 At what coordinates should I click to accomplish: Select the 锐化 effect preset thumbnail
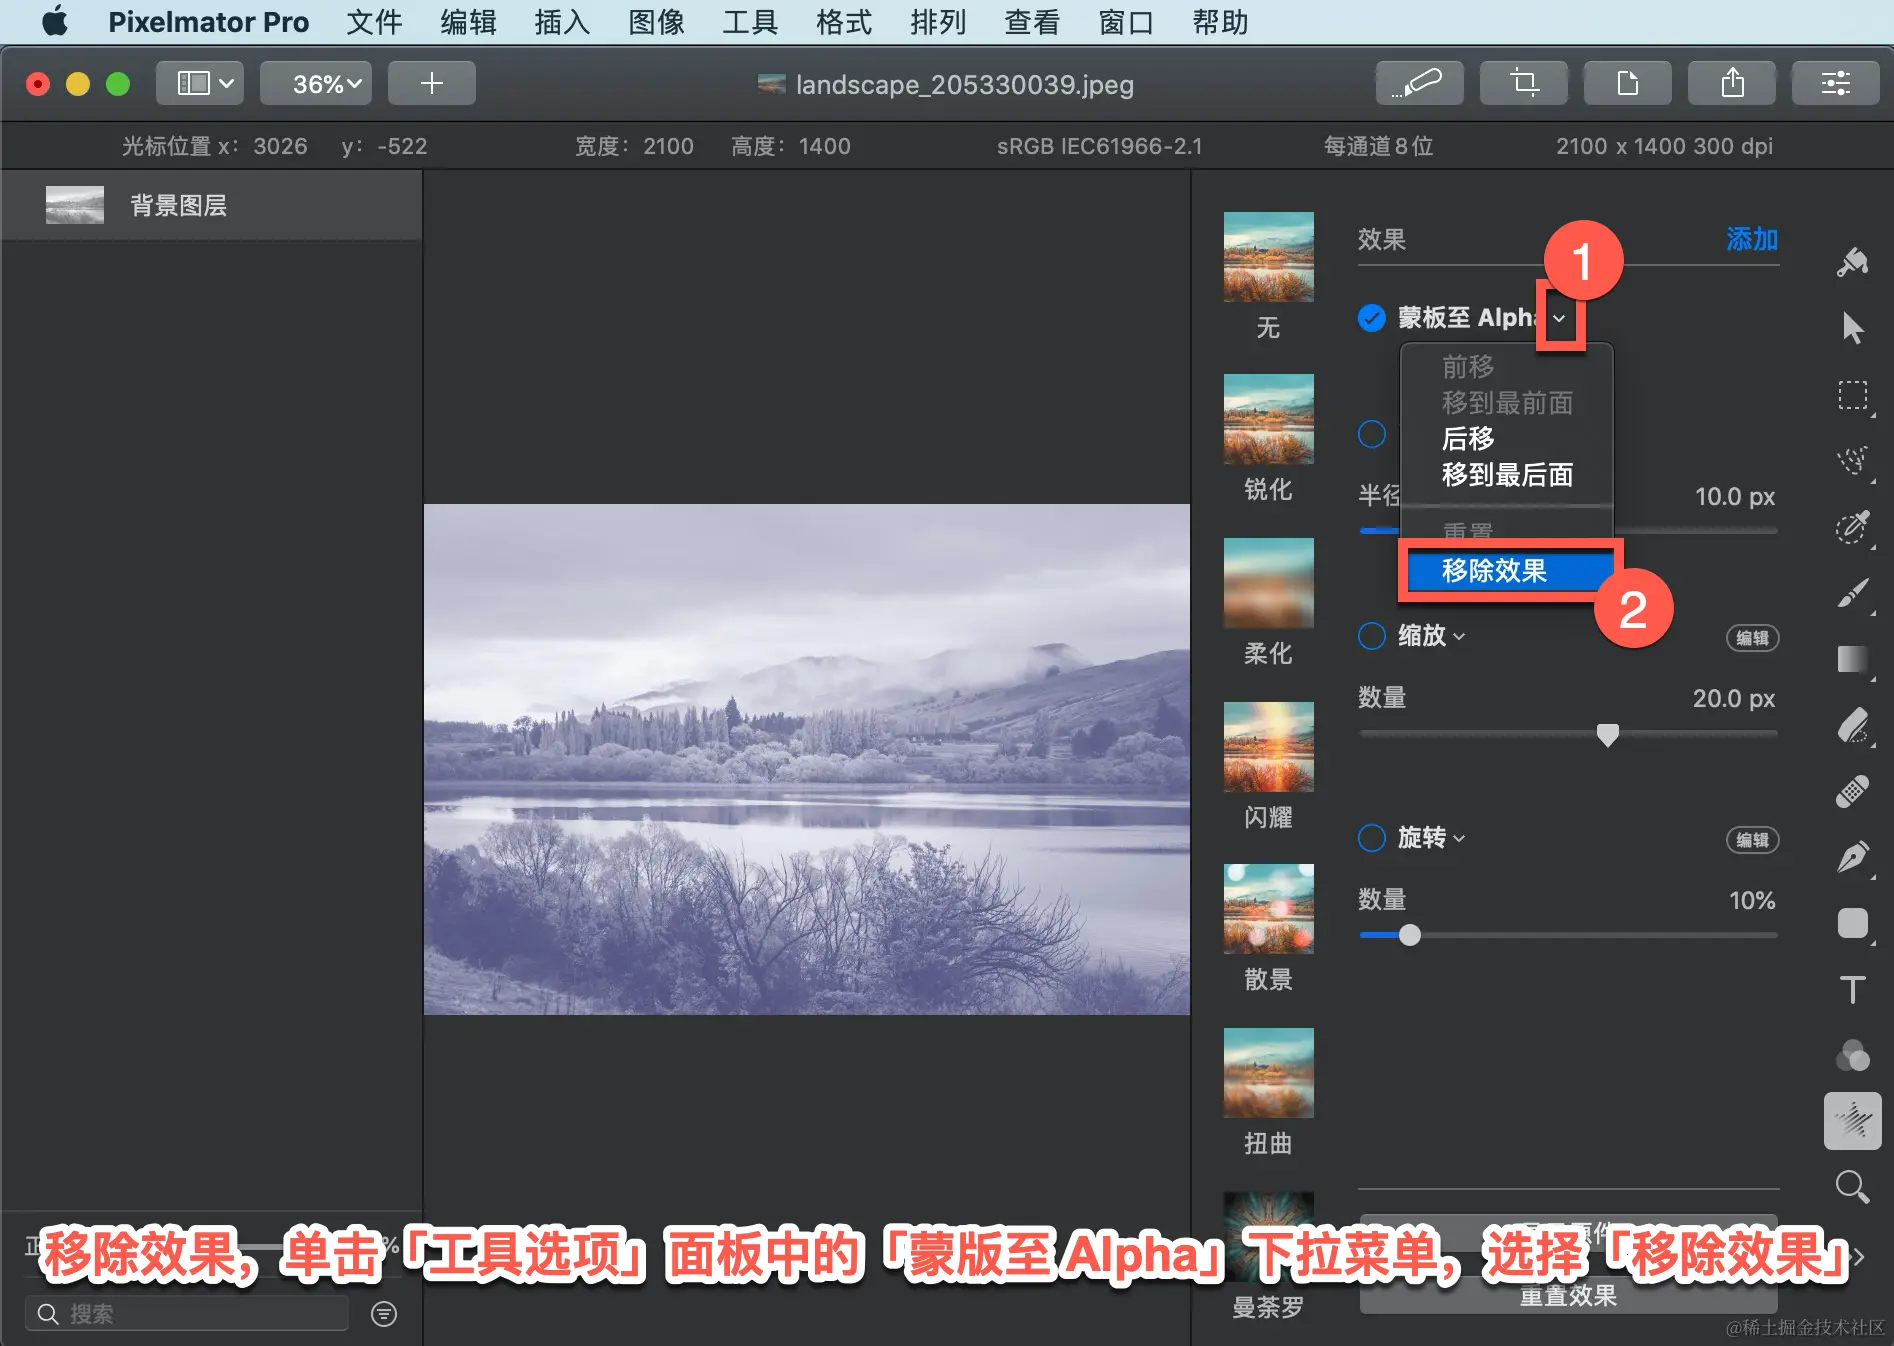click(1268, 419)
